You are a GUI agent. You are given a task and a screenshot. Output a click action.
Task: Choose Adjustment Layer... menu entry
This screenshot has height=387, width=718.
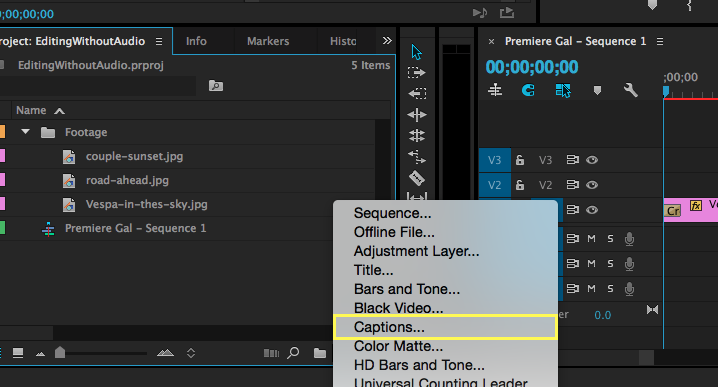(x=416, y=251)
